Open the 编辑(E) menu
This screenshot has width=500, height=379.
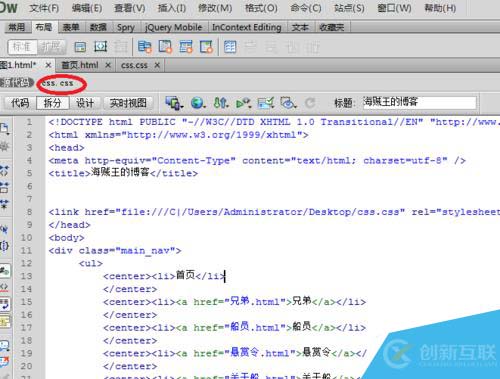(x=87, y=8)
